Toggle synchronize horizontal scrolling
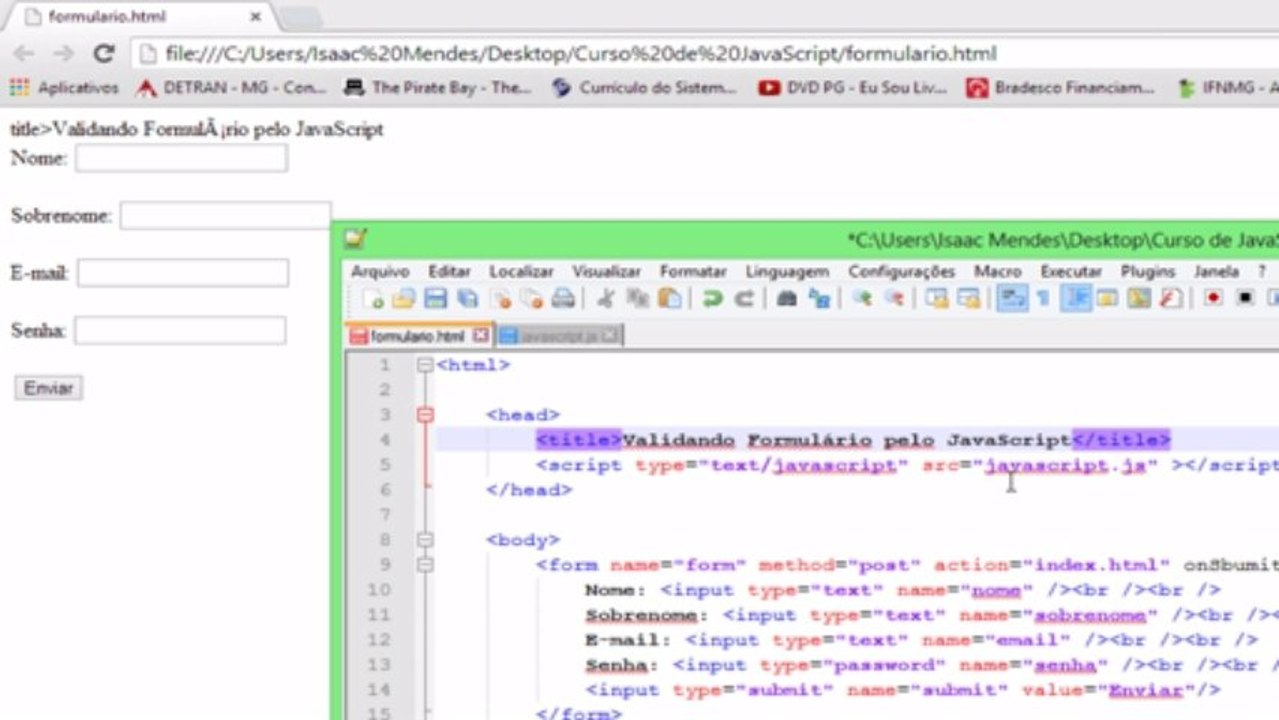Image resolution: width=1279 pixels, height=720 pixels. (968, 298)
